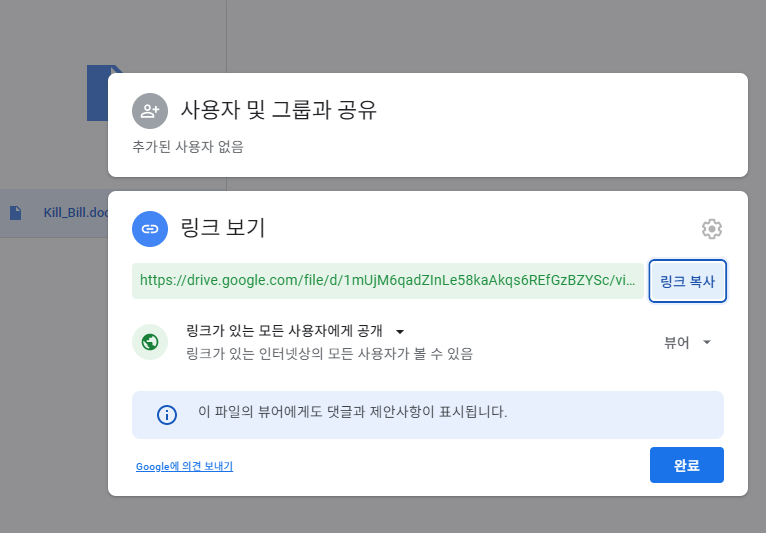This screenshot has height=533, width=766.
Task: Click the large document thumbnail behind dialog
Action: pyautogui.click(x=98, y=93)
